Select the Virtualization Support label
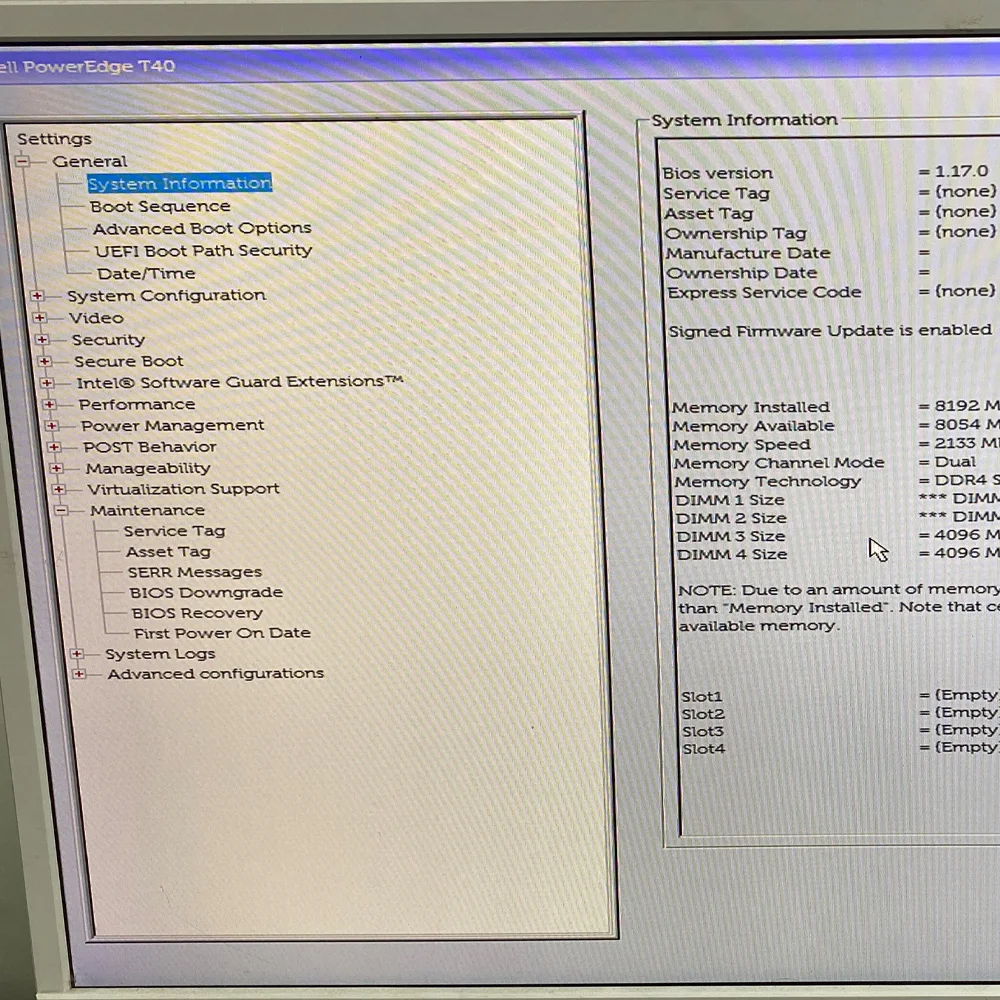 (184, 489)
